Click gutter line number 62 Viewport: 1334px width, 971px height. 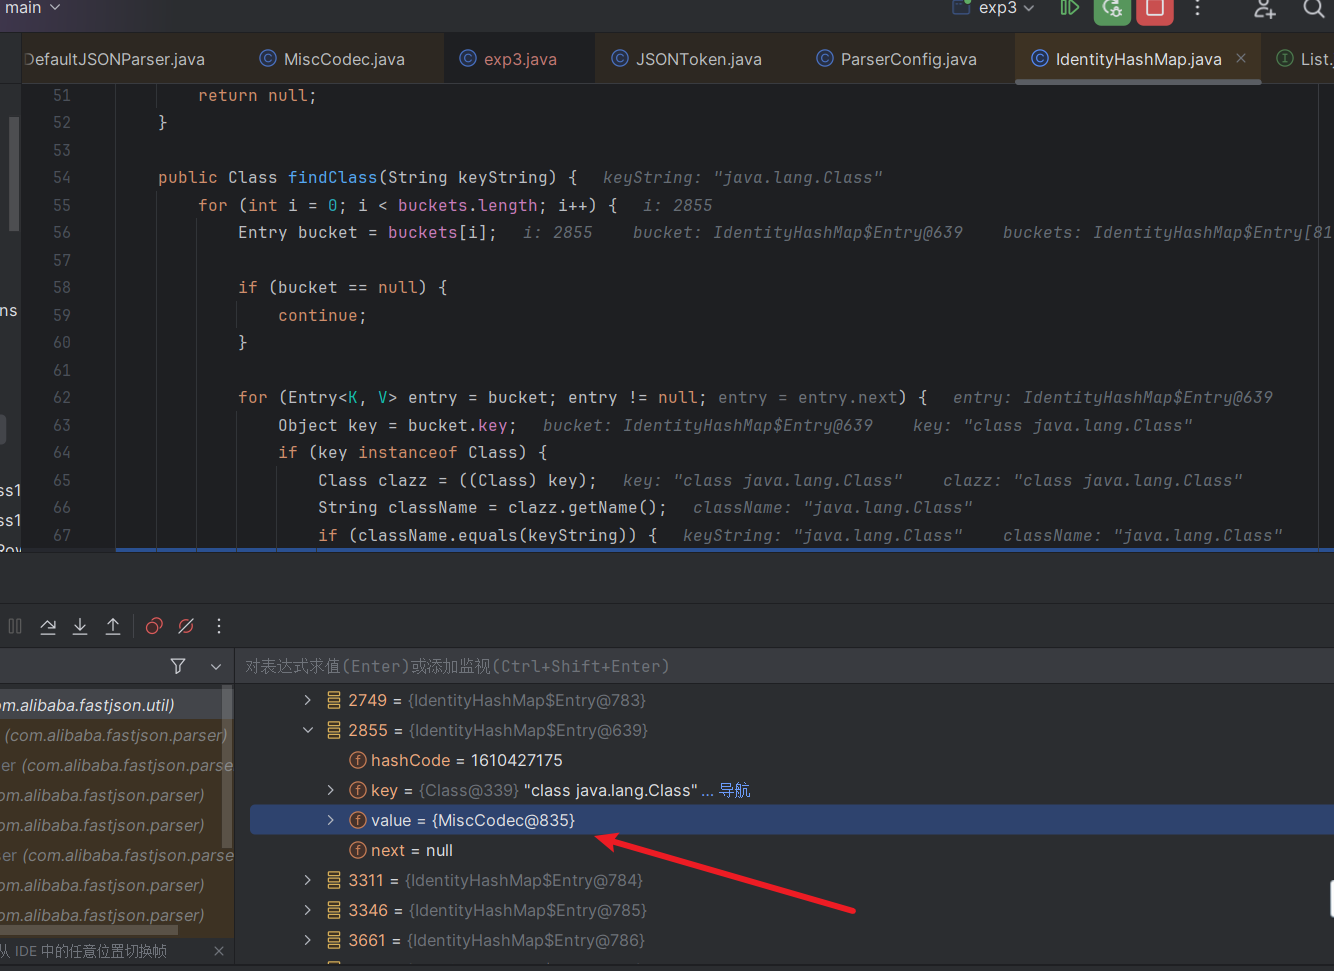[62, 397]
